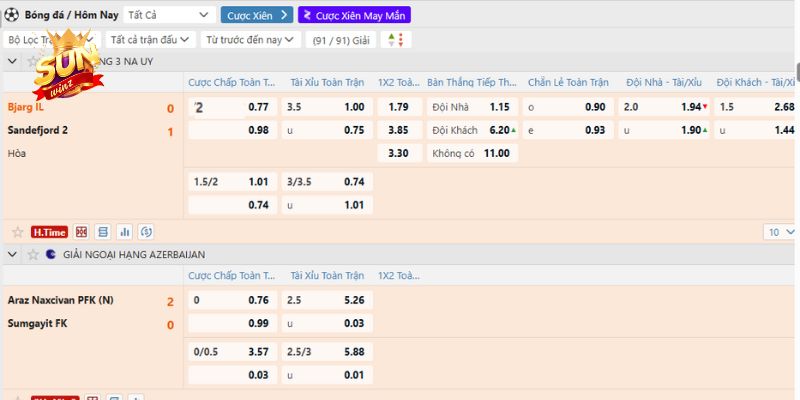Image resolution: width=800 pixels, height=400 pixels.
Task: Open the '10' rows count selector
Action: [x=777, y=232]
